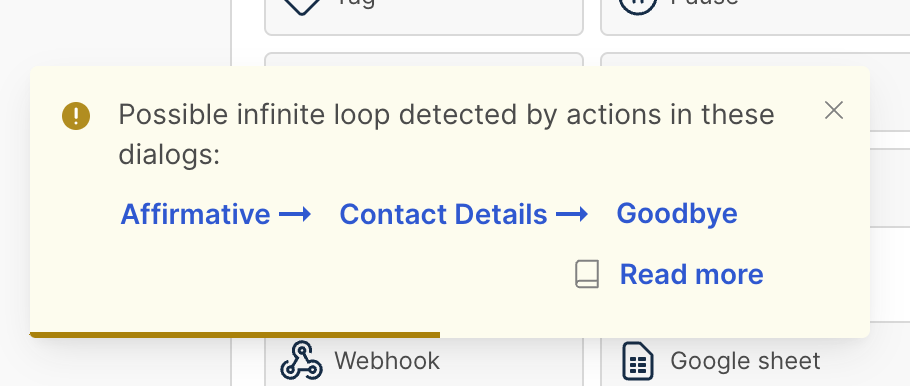Select the partially hidden card below Tag
Image resolution: width=910 pixels, height=386 pixels.
tap(424, 60)
